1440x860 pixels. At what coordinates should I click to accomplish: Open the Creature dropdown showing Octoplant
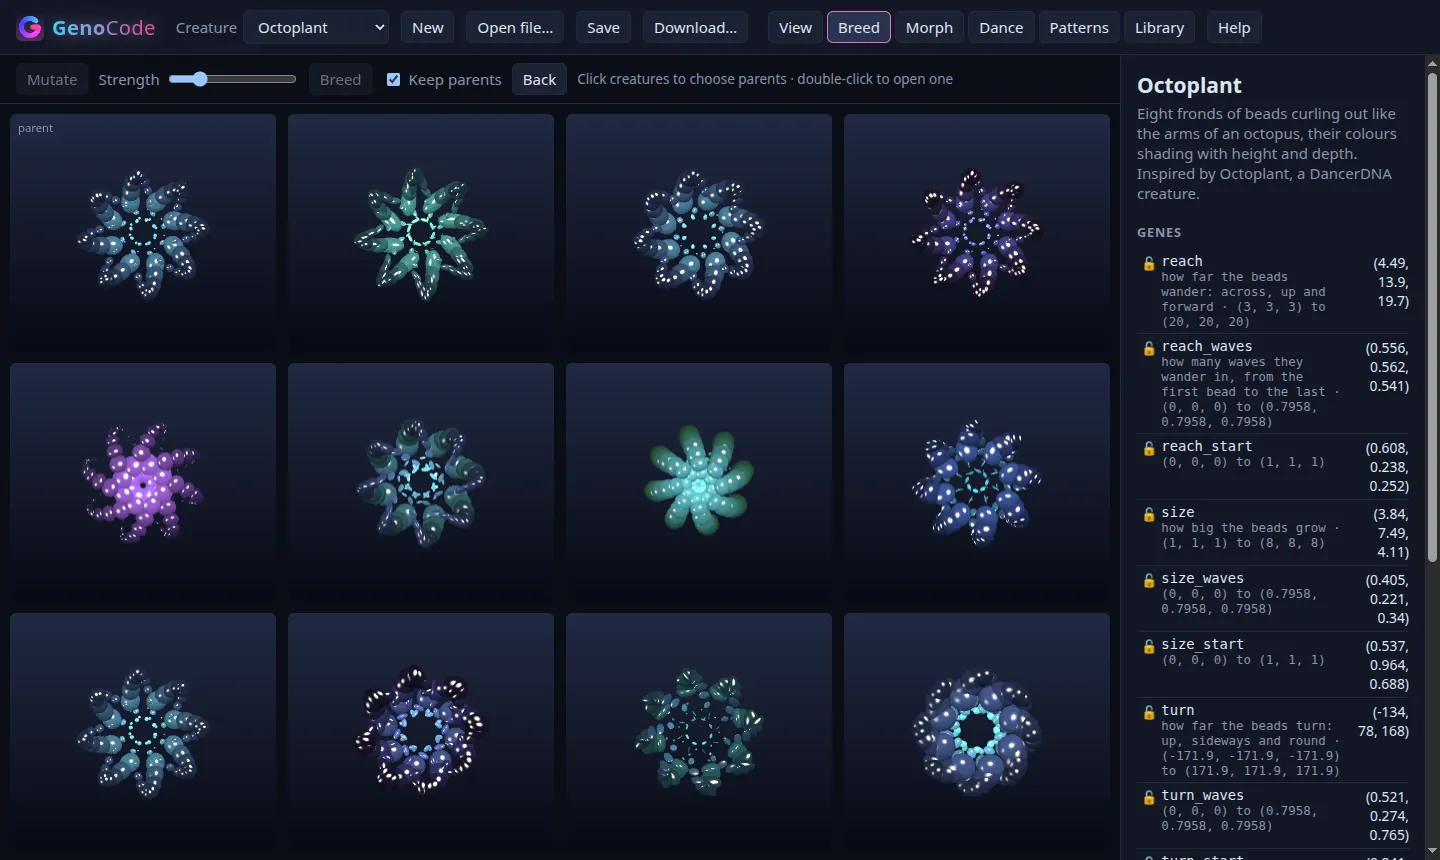pos(317,28)
